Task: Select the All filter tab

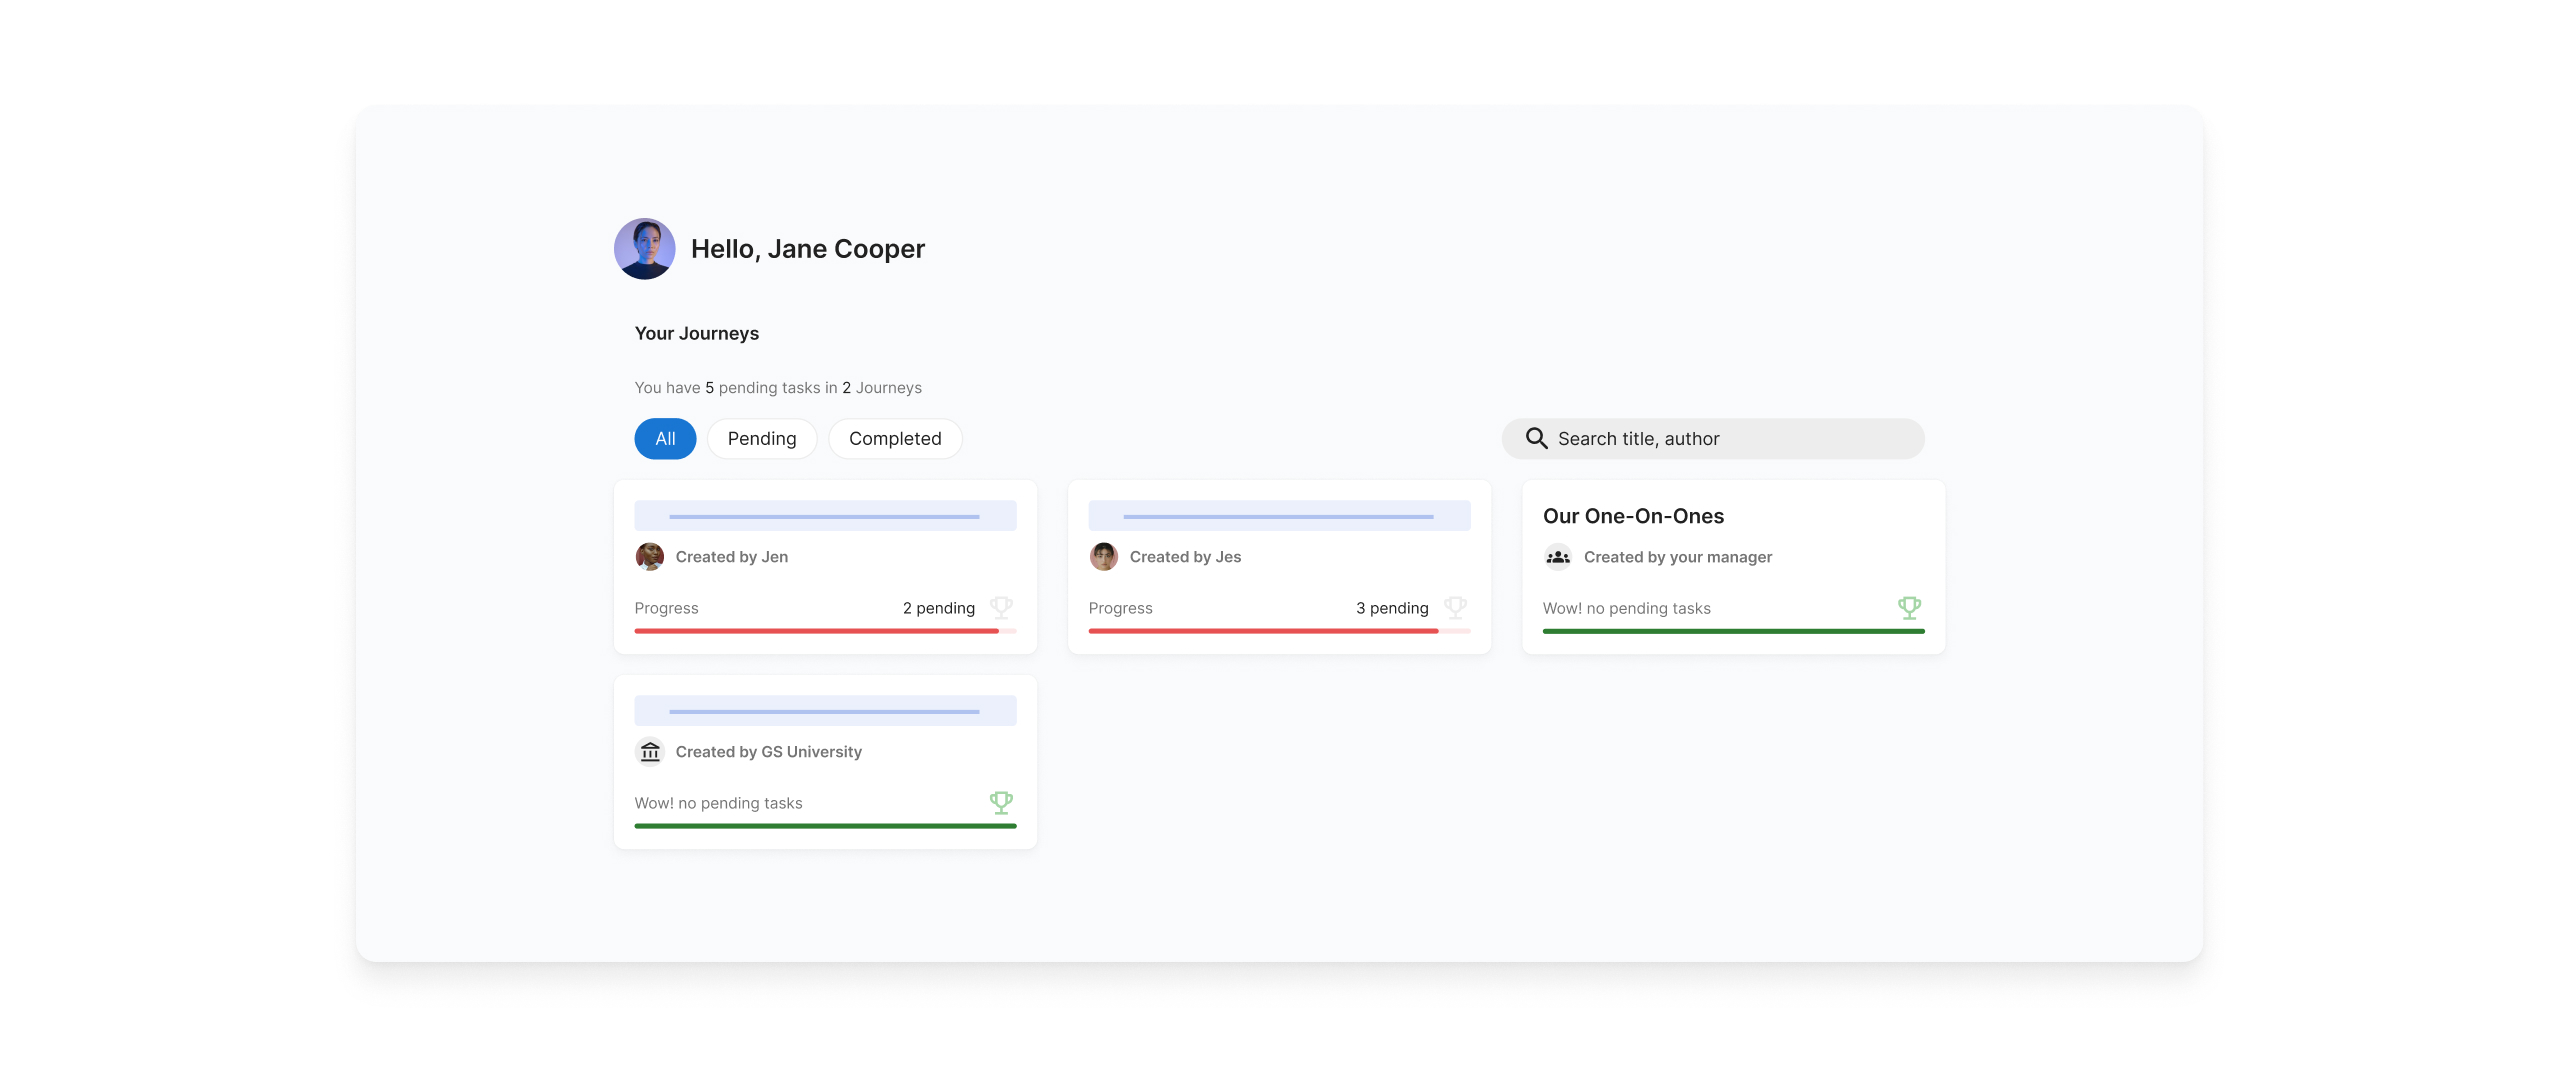Action: pyautogui.click(x=665, y=439)
